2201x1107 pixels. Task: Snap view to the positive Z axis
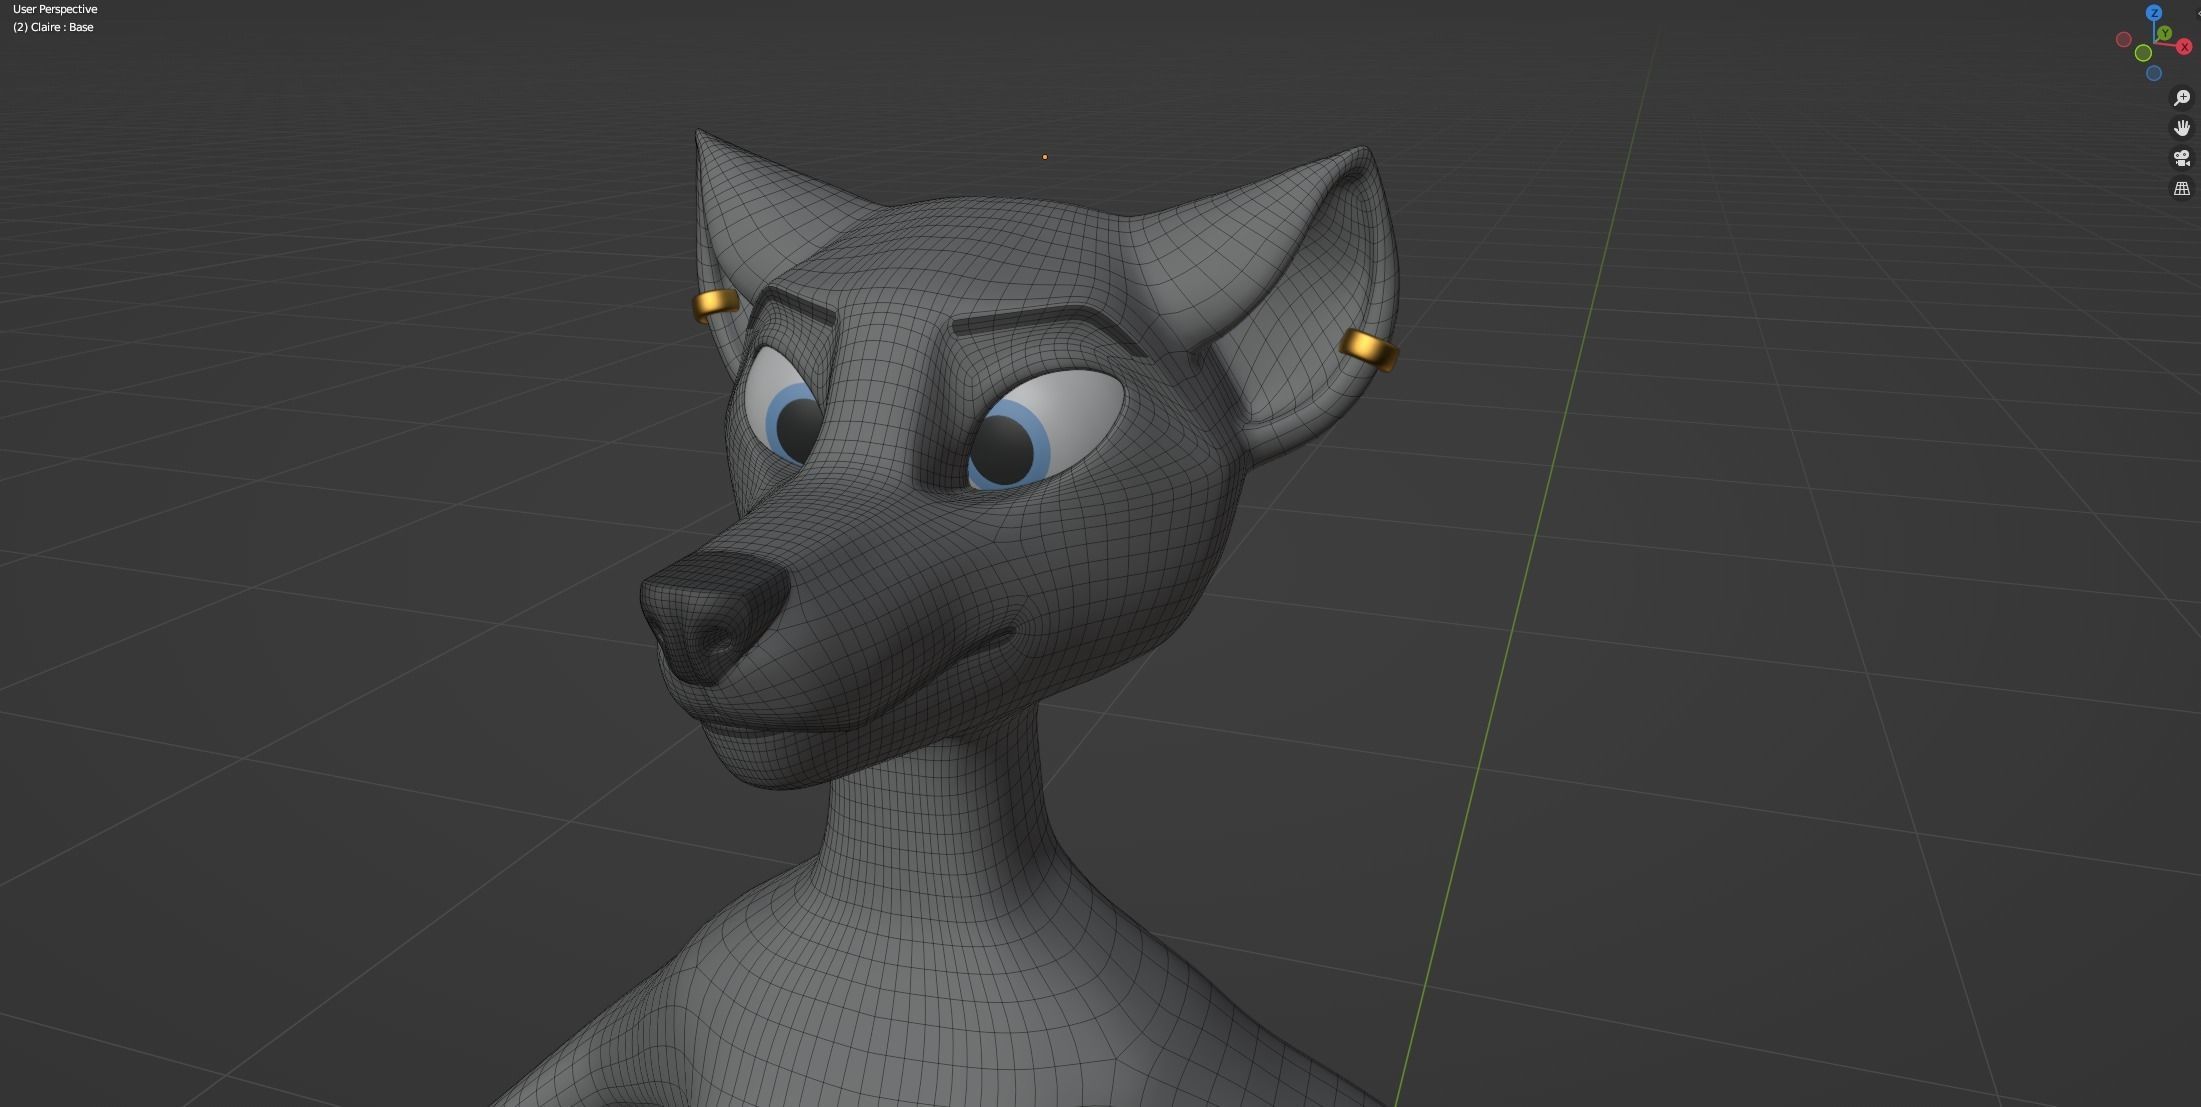tap(2154, 13)
